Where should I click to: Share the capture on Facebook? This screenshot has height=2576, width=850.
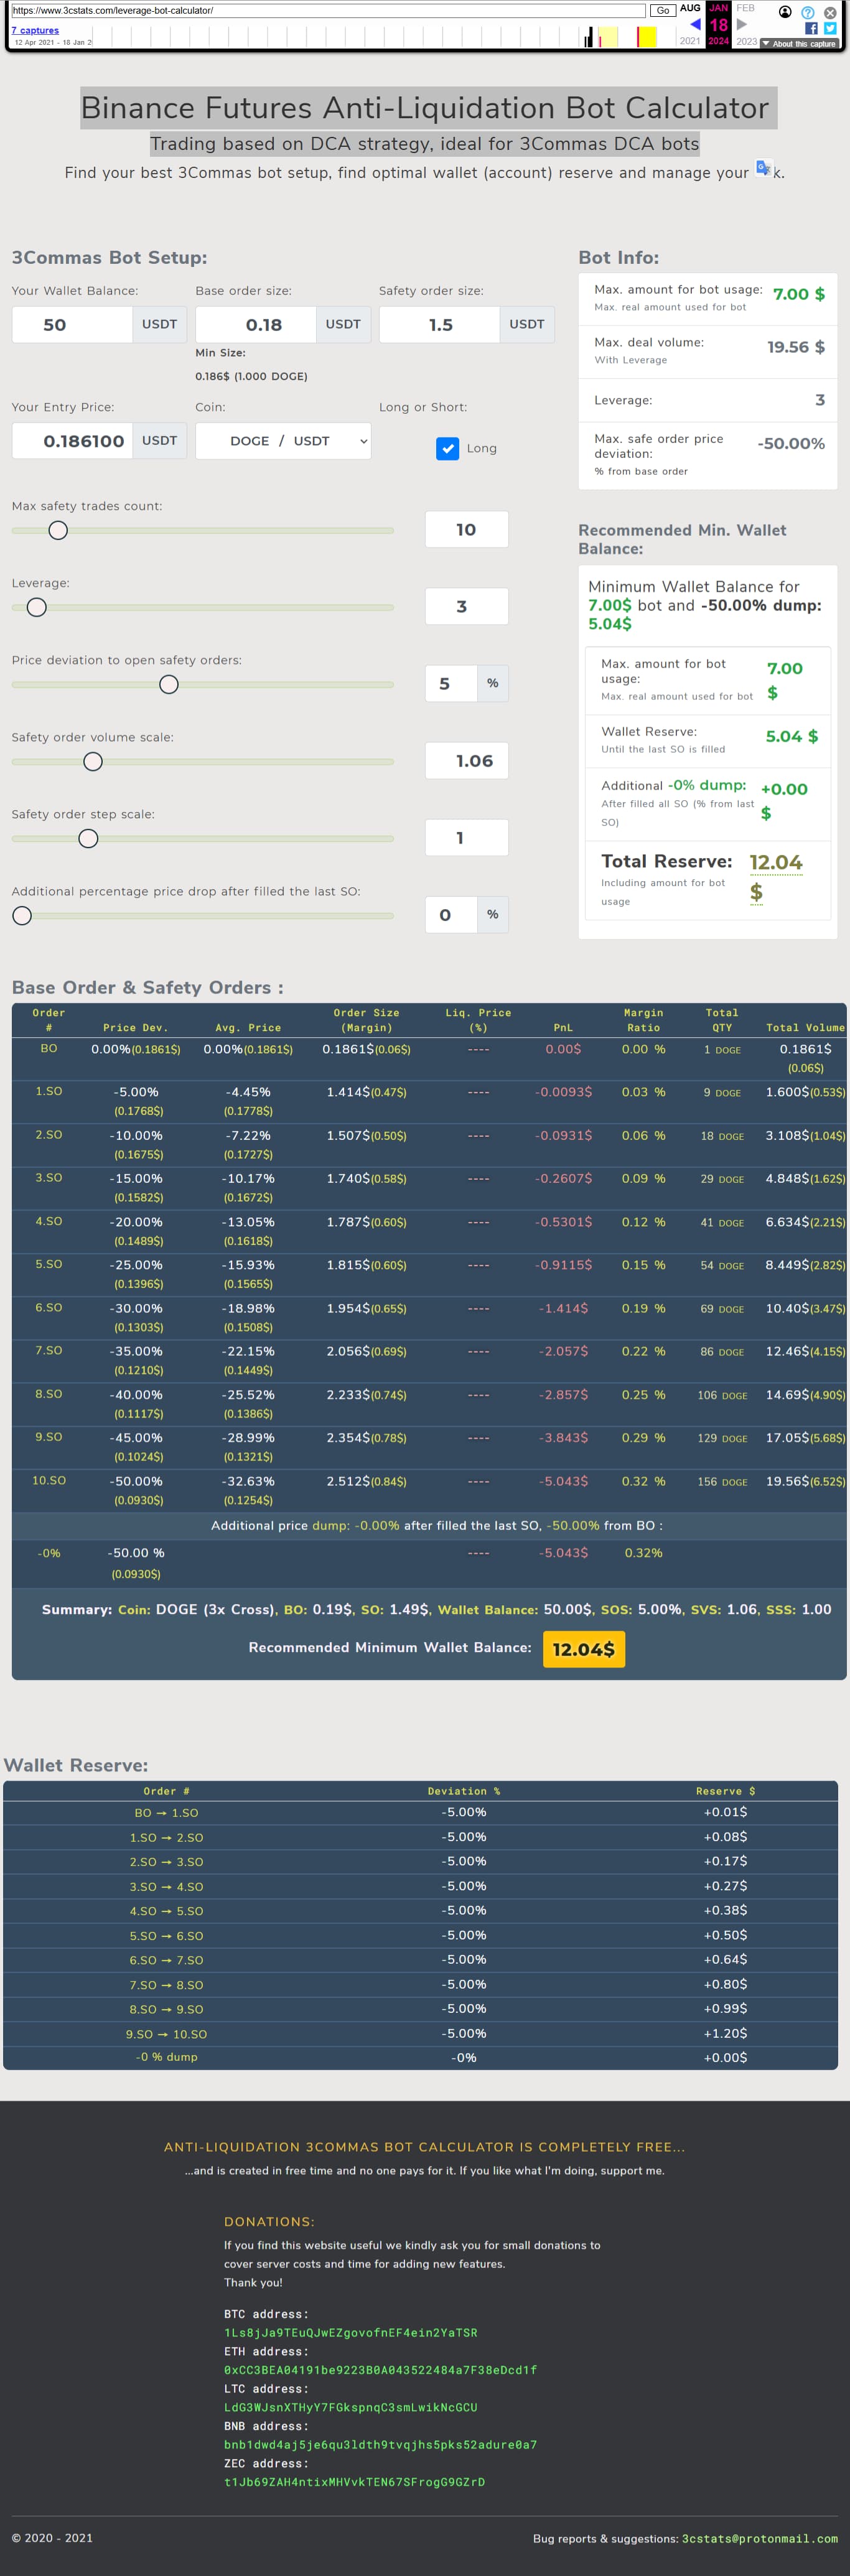[811, 28]
